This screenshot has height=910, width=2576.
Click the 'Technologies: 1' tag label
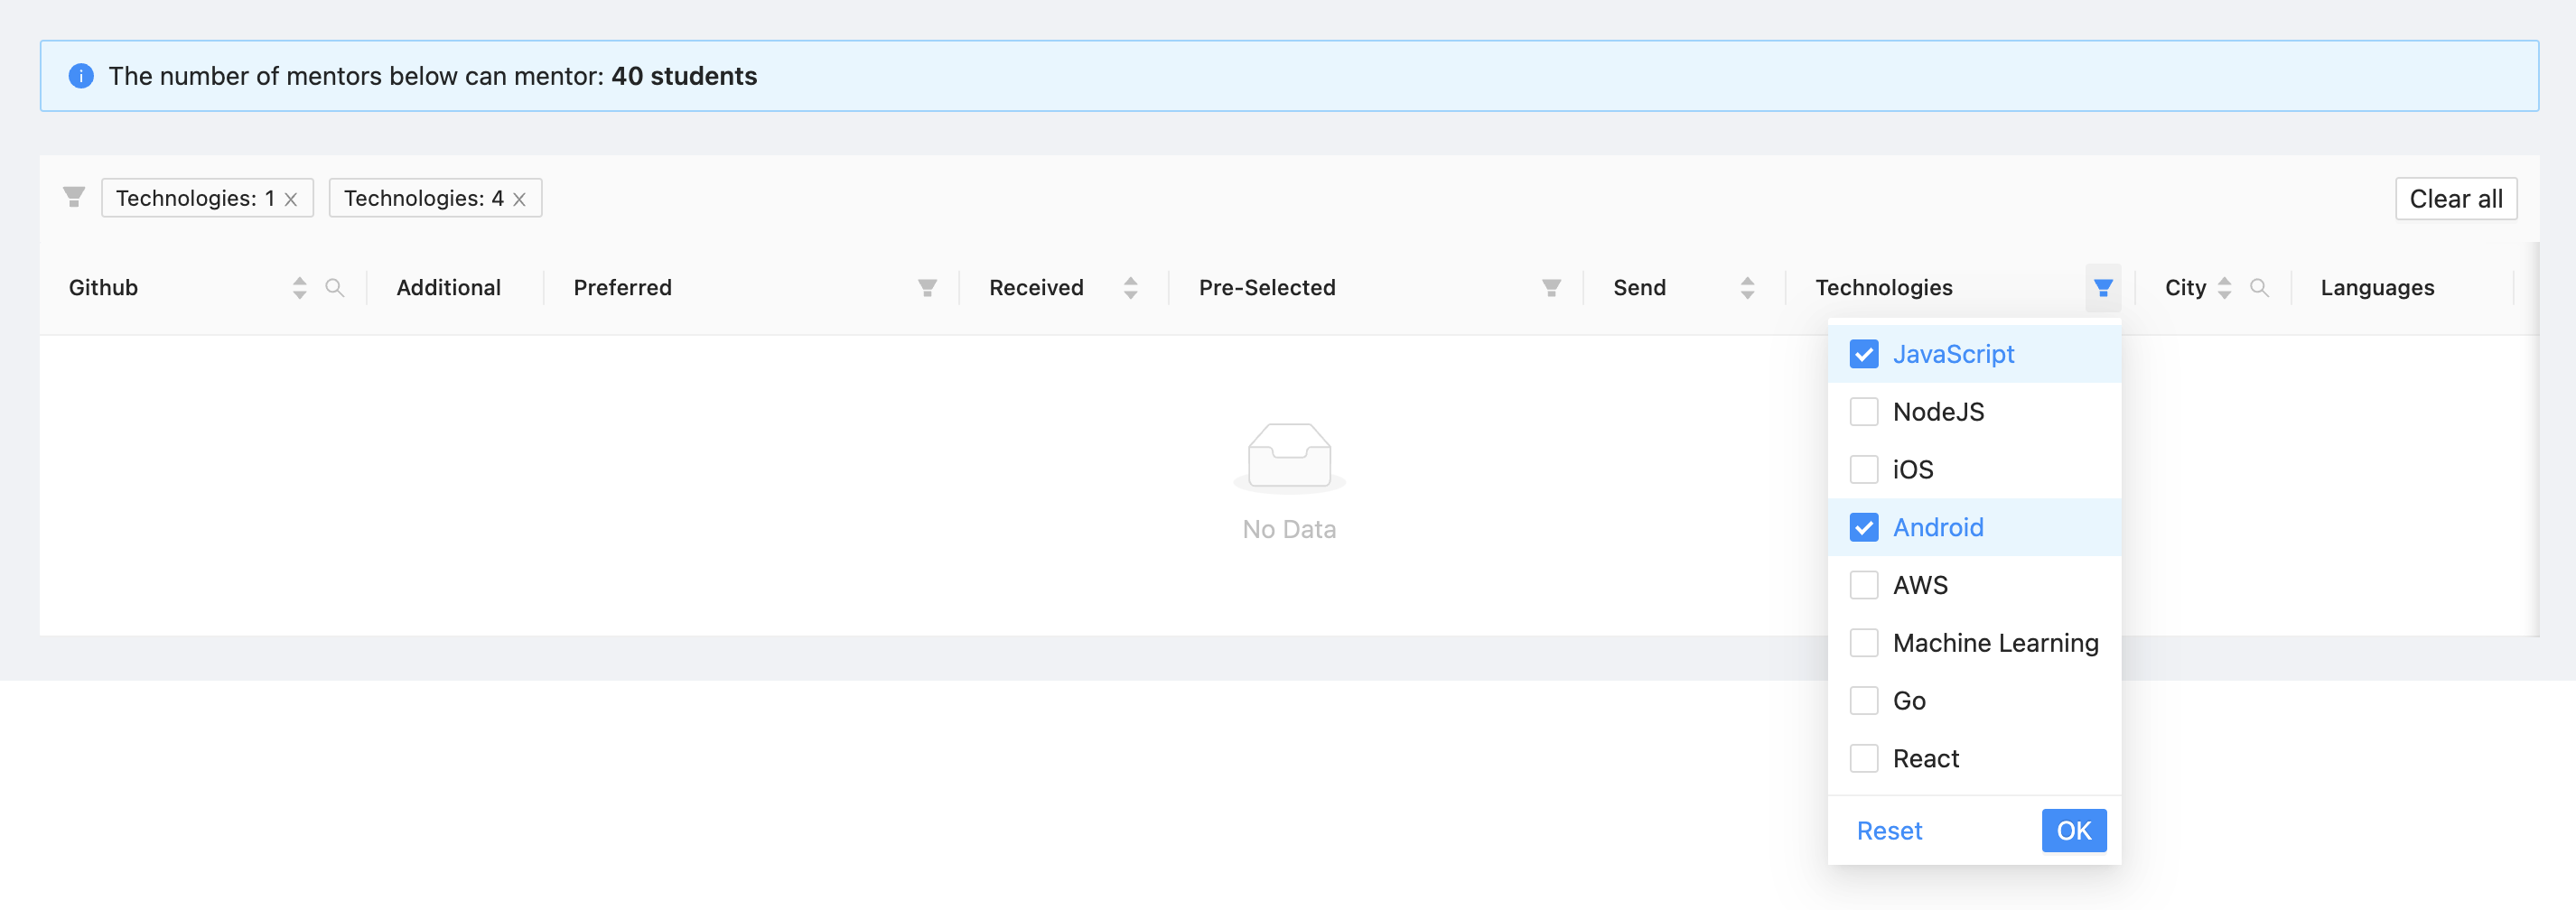(x=195, y=199)
